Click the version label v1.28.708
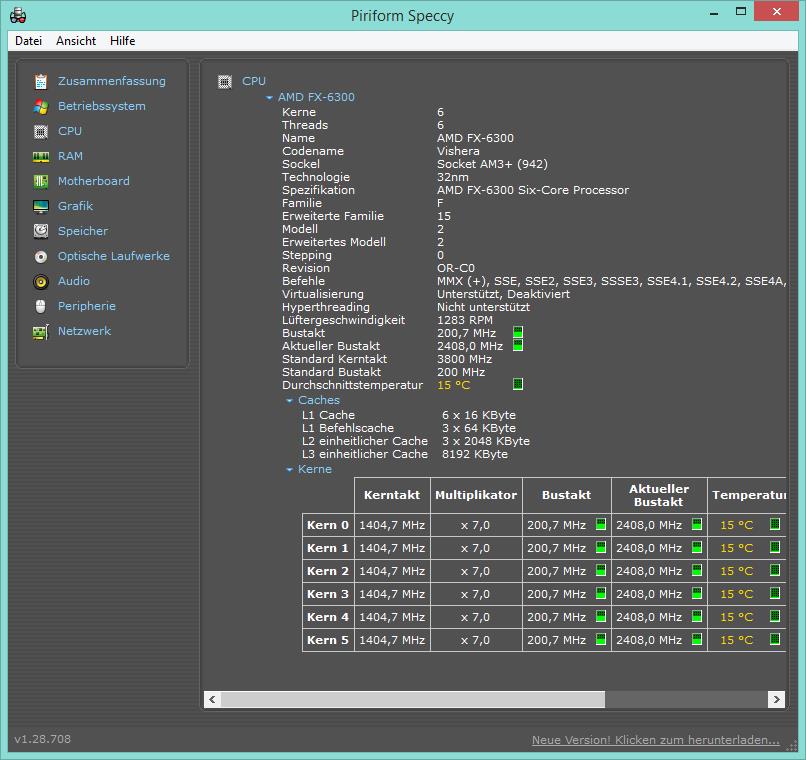806x760 pixels. (43, 739)
